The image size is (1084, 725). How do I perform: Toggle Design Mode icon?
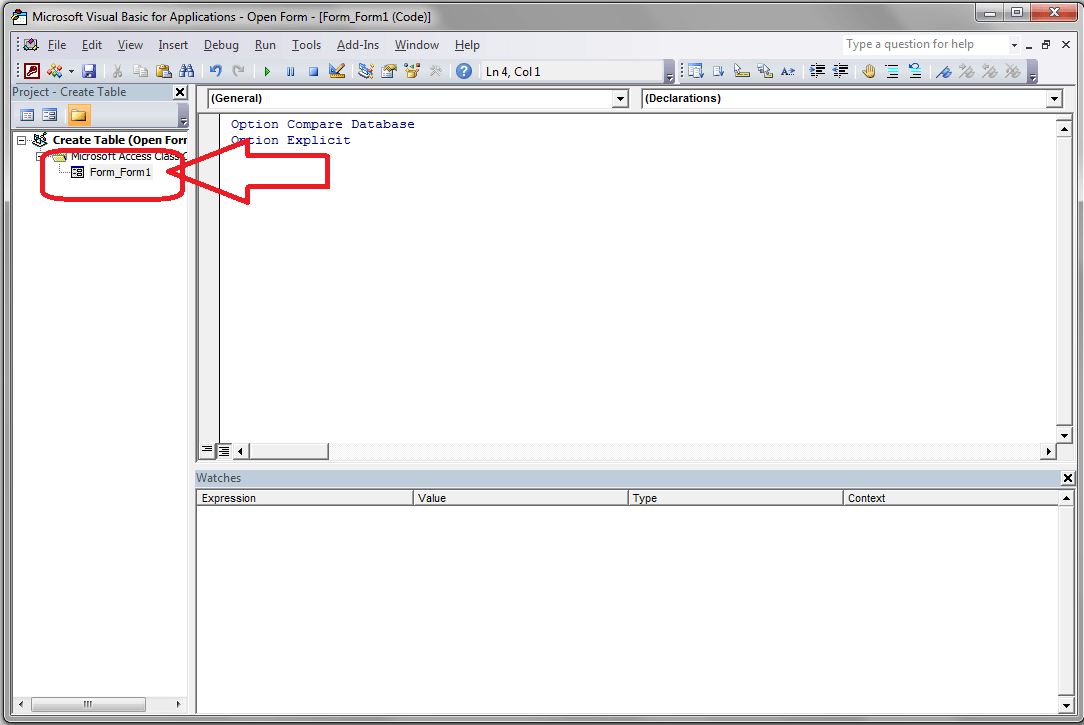(x=337, y=70)
